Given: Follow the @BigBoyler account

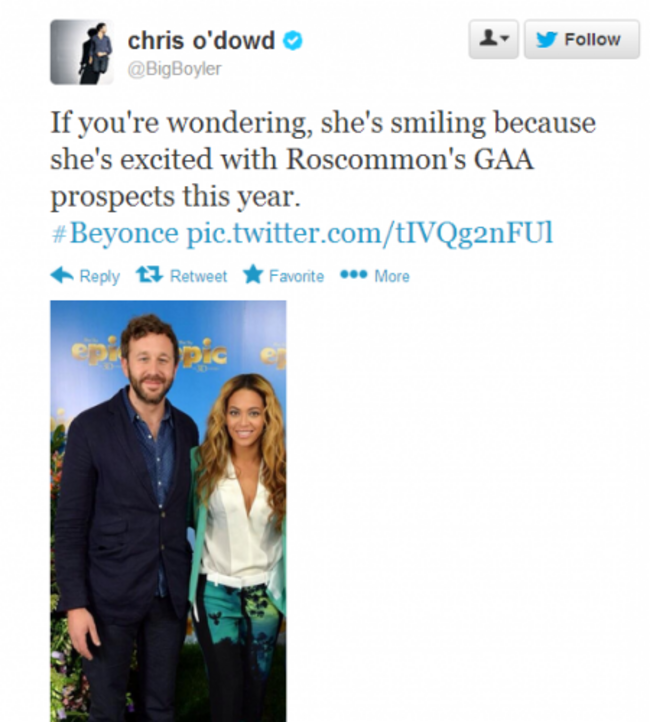Looking at the screenshot, I should pos(582,39).
